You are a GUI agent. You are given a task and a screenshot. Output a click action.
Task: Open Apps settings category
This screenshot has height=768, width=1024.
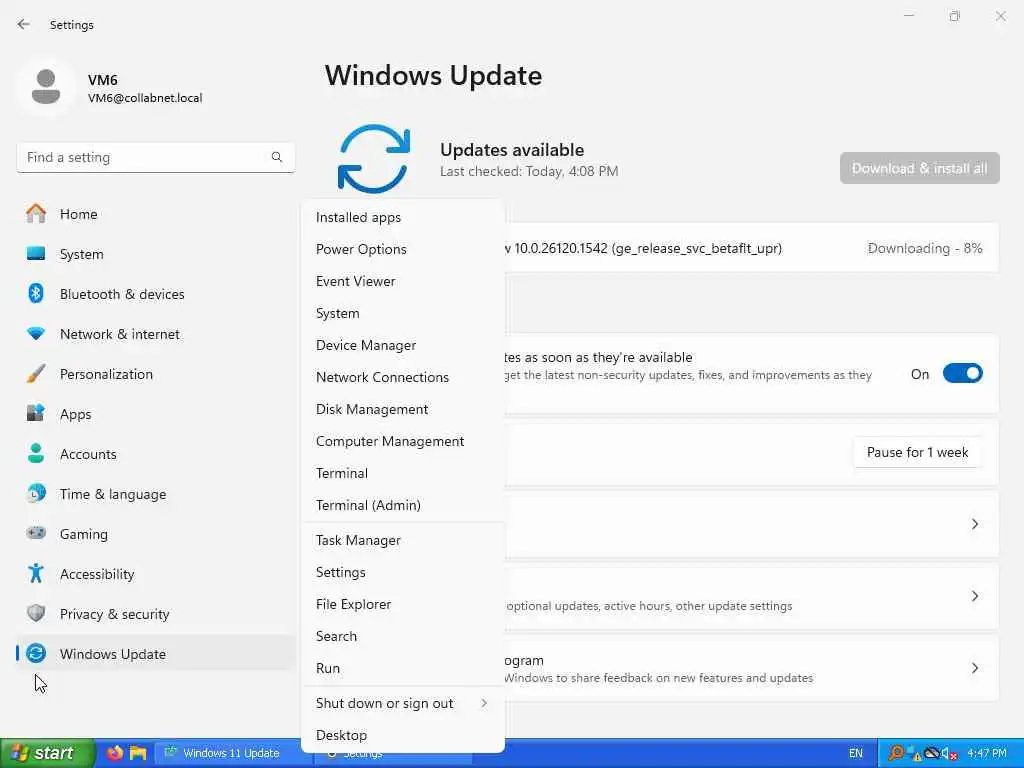[x=155, y=414]
